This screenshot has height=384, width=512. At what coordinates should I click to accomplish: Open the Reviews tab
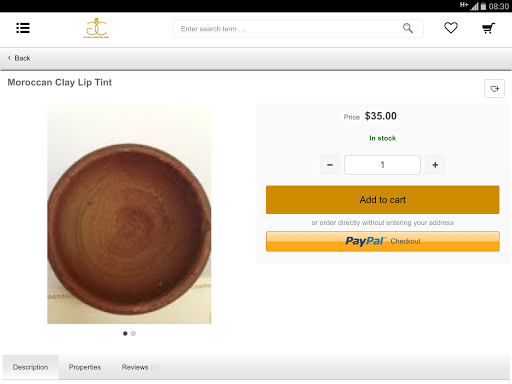click(140, 367)
